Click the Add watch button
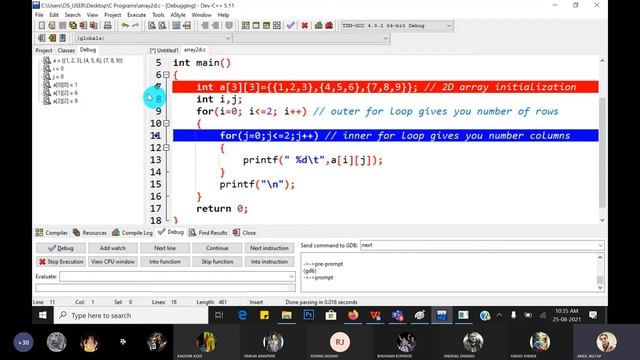Image resolution: width=640 pixels, height=360 pixels. [x=113, y=248]
